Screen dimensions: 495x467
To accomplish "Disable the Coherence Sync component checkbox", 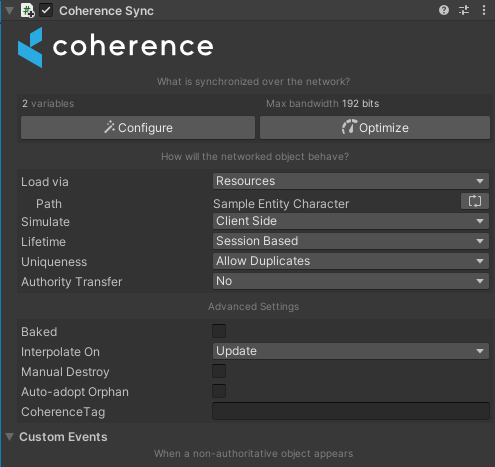I will (46, 10).
